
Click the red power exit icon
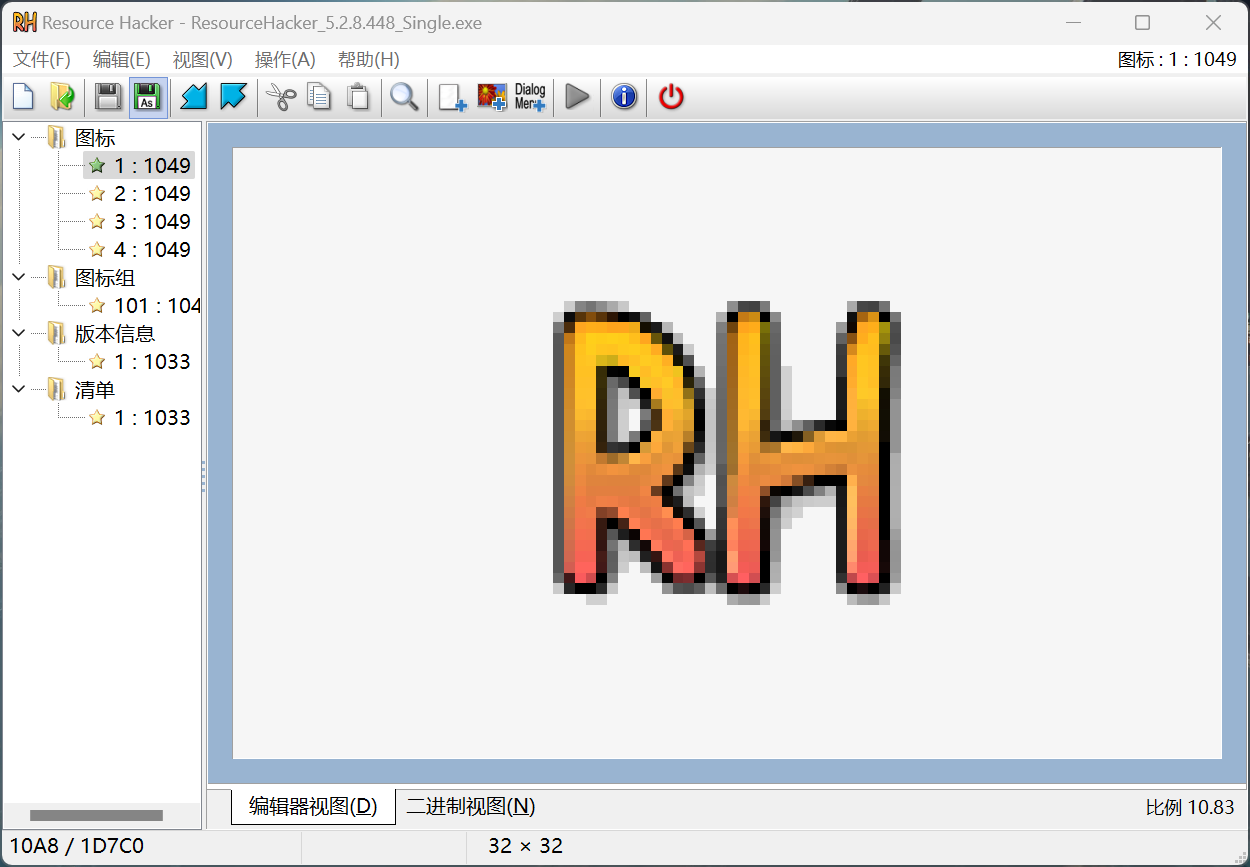669,96
